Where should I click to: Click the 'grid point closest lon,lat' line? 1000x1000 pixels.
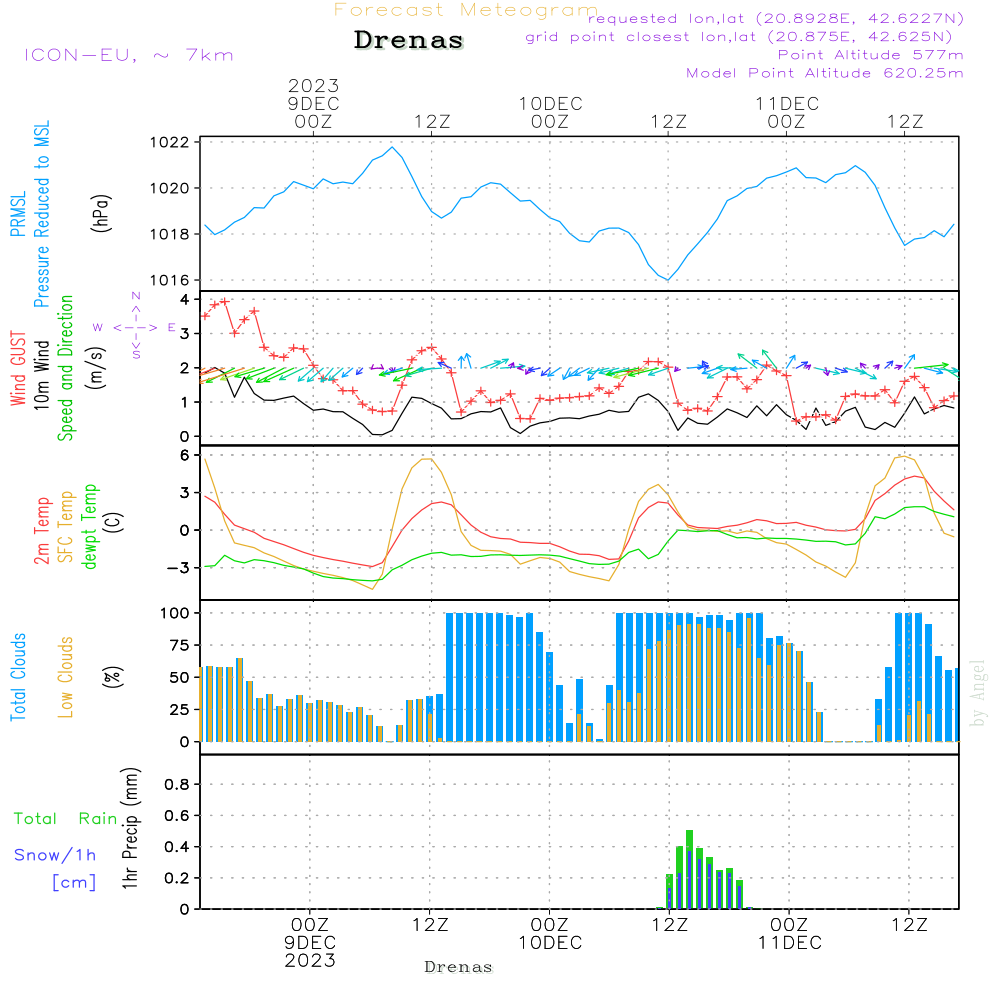(739, 37)
